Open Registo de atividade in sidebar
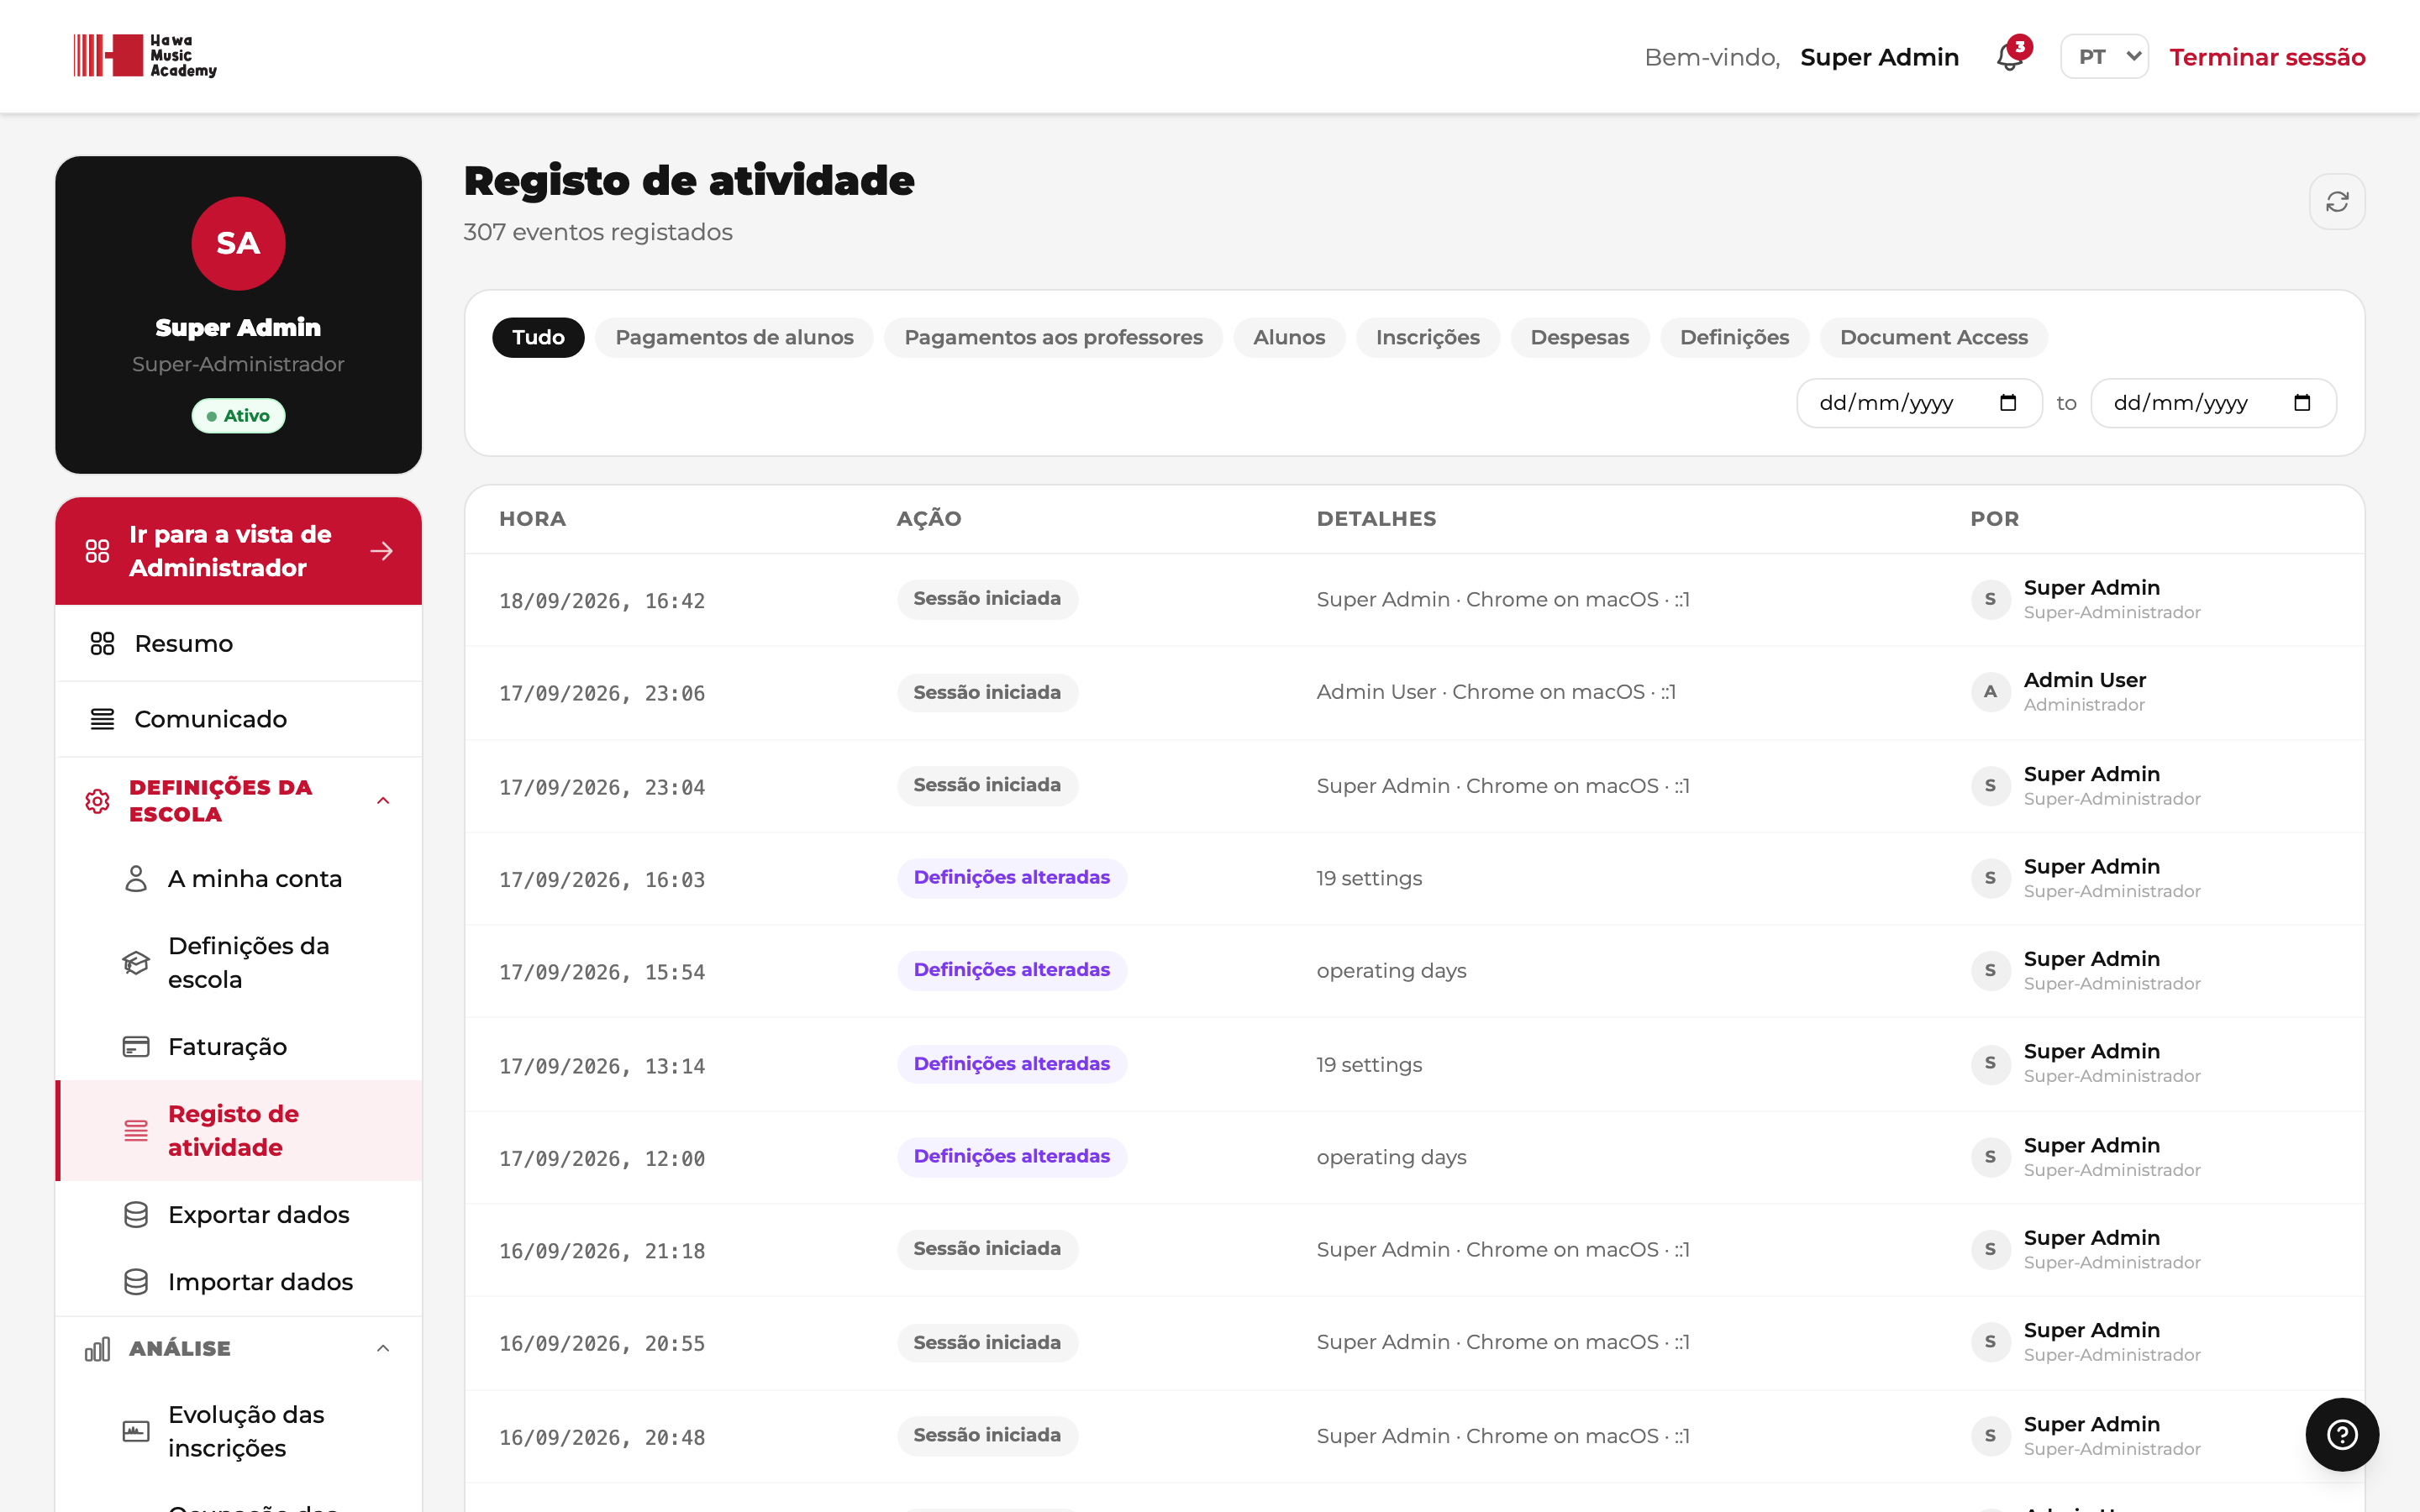 click(238, 1130)
